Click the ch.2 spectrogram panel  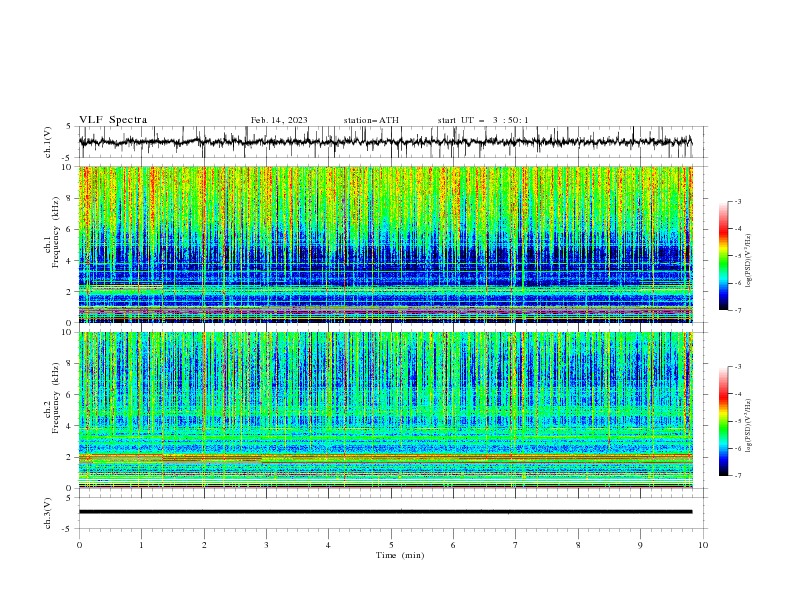pos(385,410)
